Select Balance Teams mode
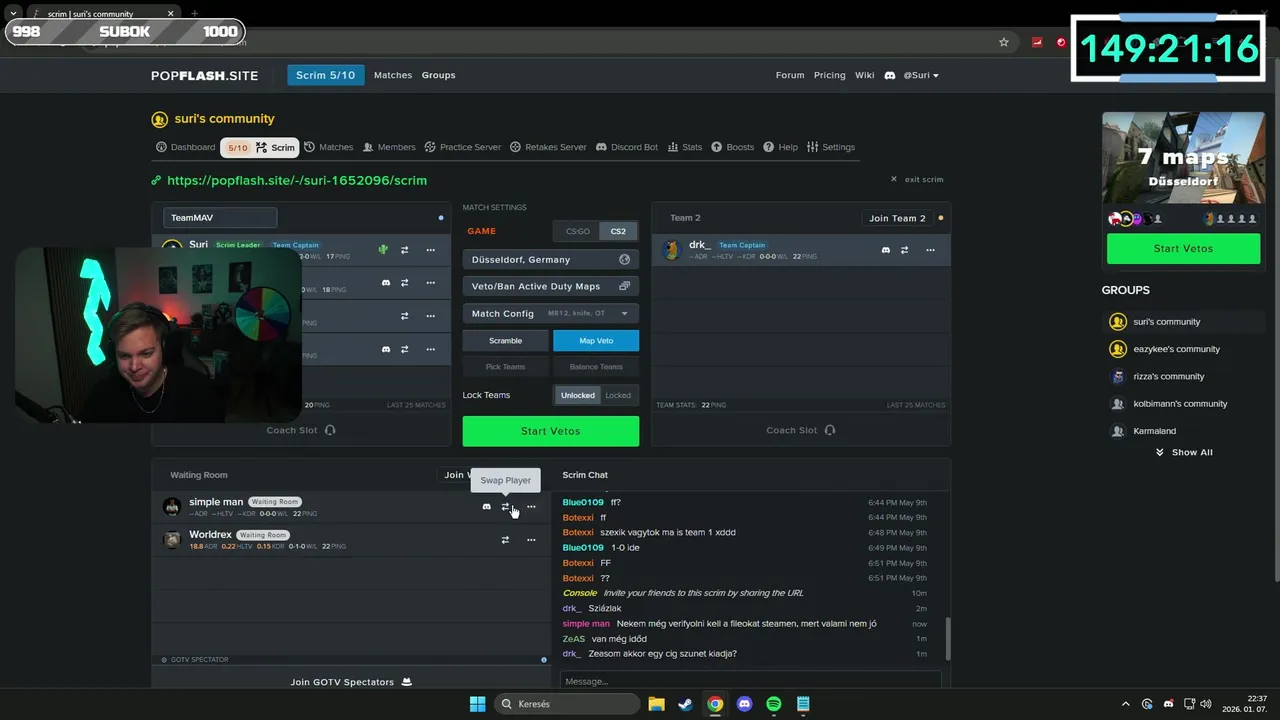The width and height of the screenshot is (1280, 720). (x=596, y=367)
